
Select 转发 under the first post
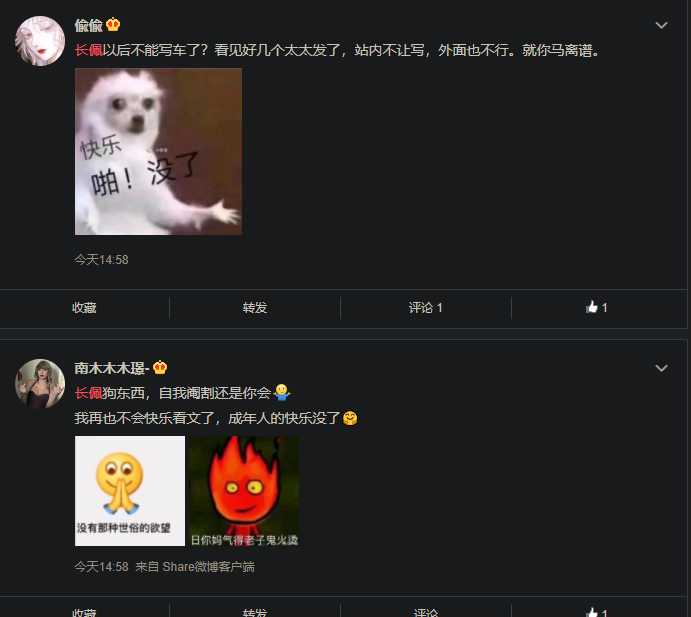click(x=255, y=308)
